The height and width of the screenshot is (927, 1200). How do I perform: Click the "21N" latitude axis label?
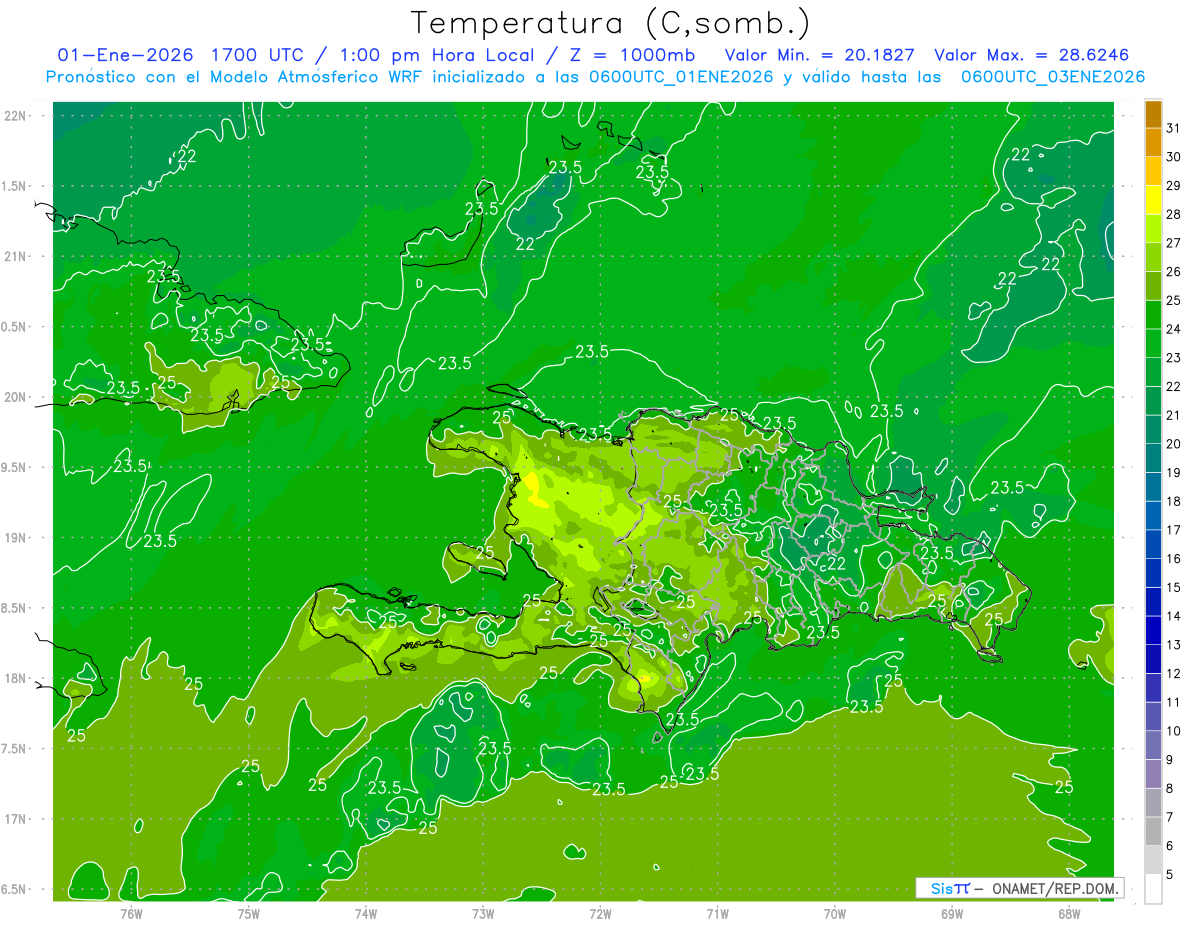tap(16, 256)
